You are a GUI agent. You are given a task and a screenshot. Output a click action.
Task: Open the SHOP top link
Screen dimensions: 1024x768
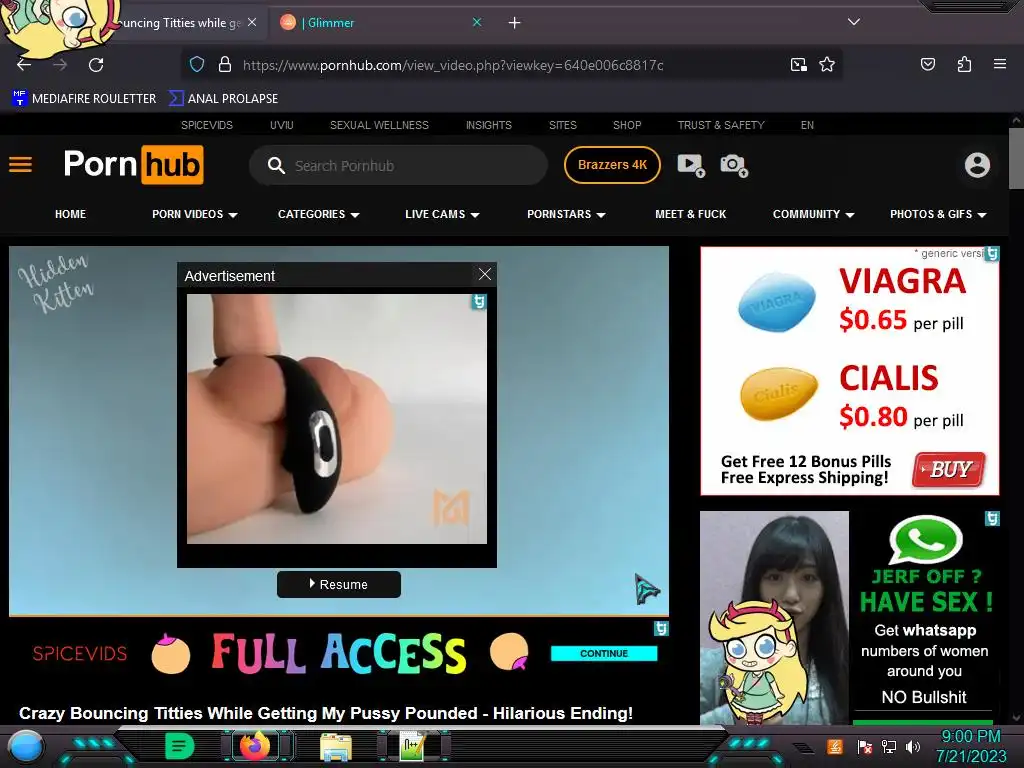click(627, 125)
